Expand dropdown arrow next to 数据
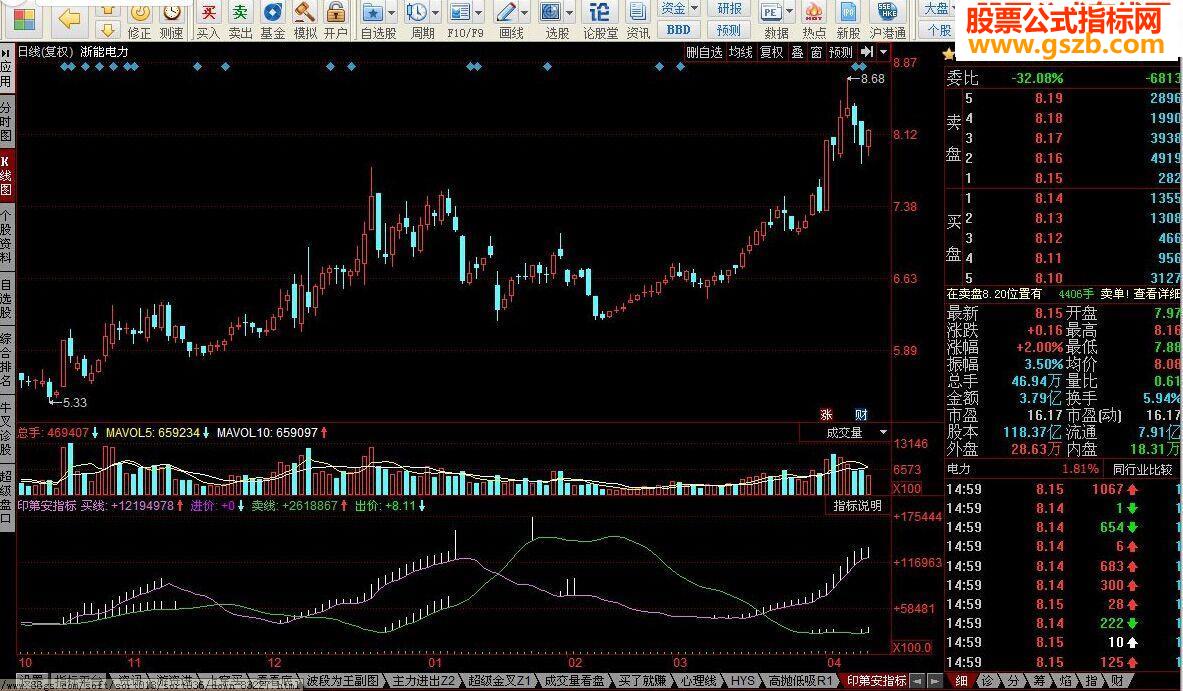 tap(789, 12)
